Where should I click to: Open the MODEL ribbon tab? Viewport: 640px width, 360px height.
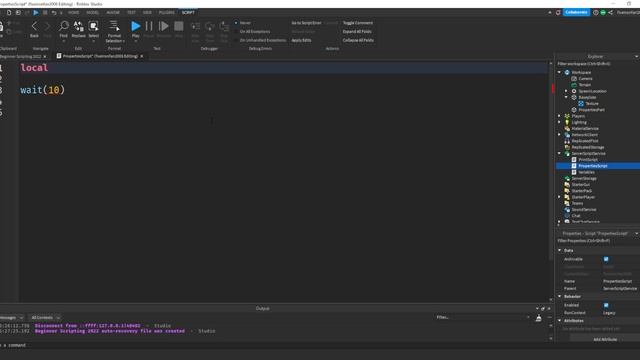coord(93,13)
